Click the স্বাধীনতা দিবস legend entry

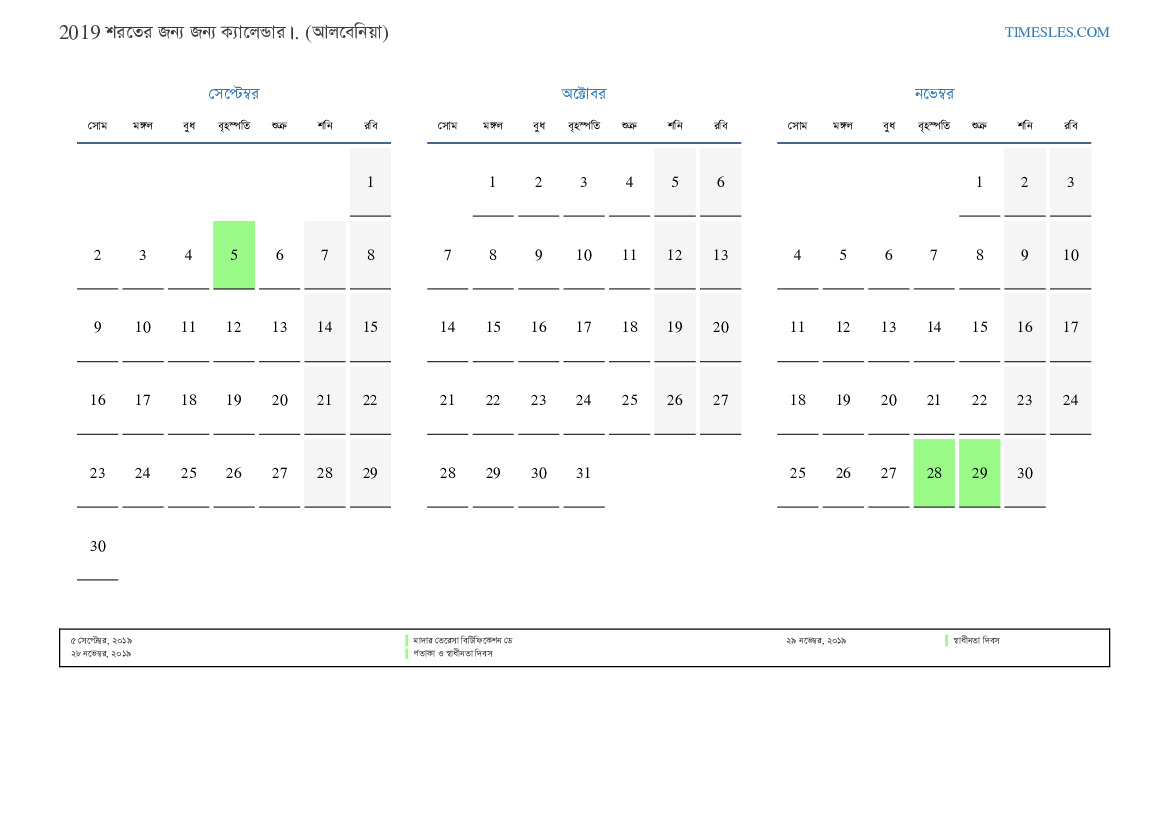click(x=976, y=640)
